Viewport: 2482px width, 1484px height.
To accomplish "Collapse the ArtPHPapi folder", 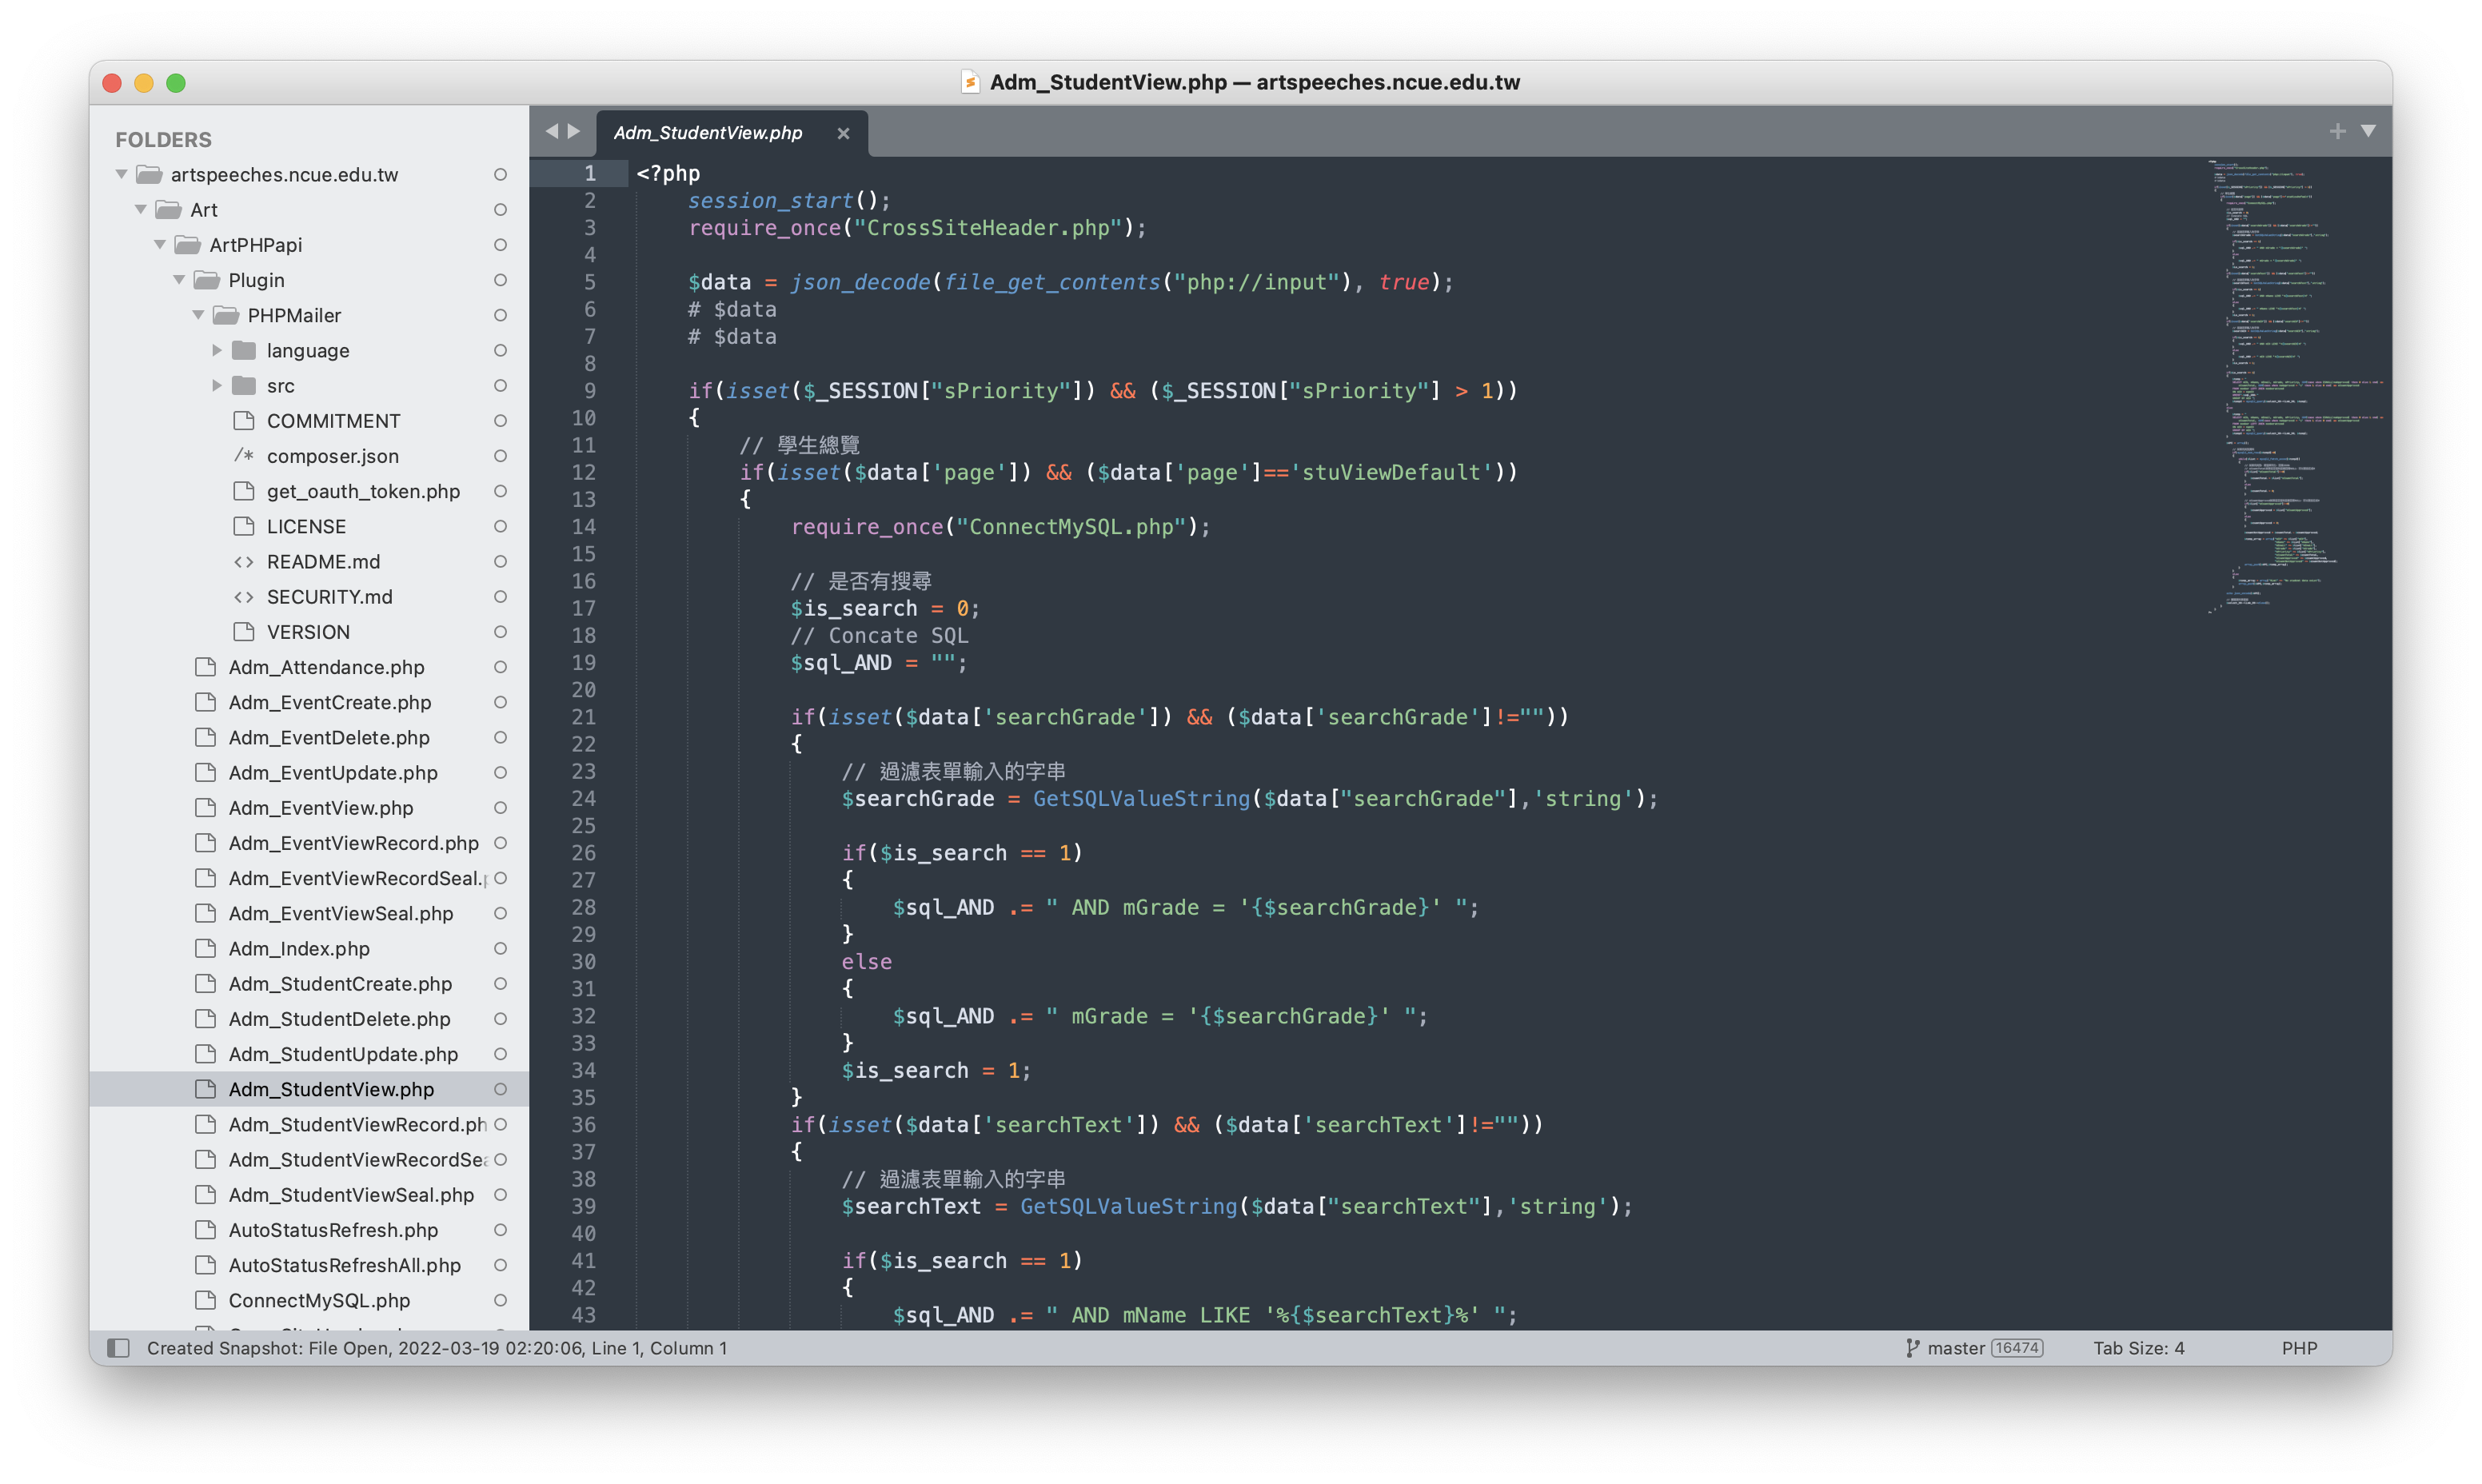I will point(160,244).
